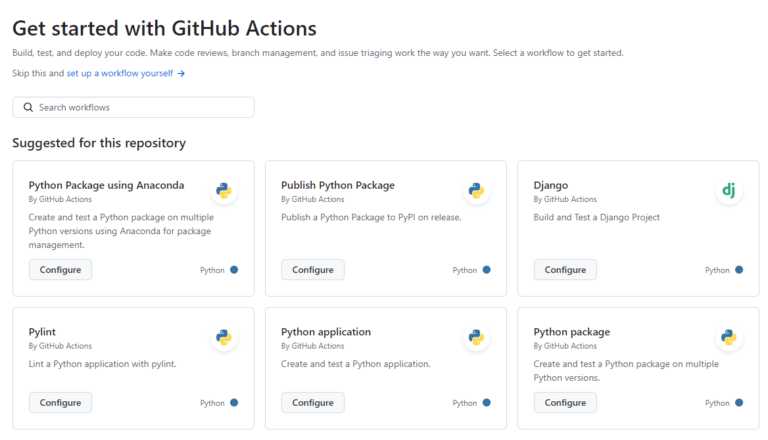Click the blue language dot on Django card
The width and height of the screenshot is (768, 440).
click(739, 270)
